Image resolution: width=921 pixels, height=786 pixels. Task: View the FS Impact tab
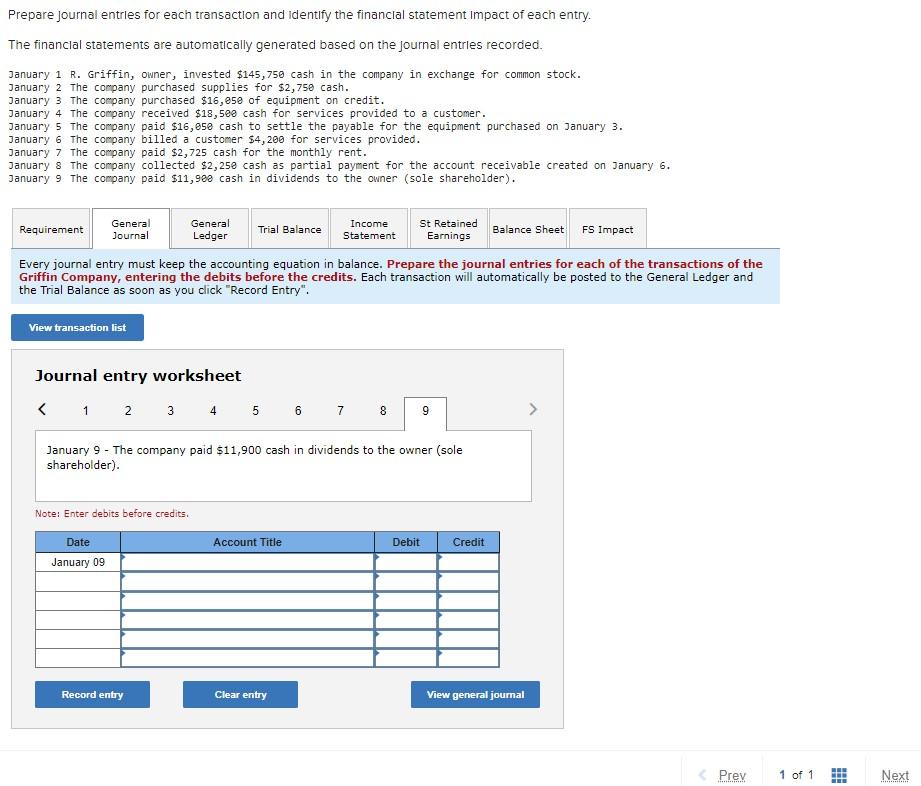[607, 228]
